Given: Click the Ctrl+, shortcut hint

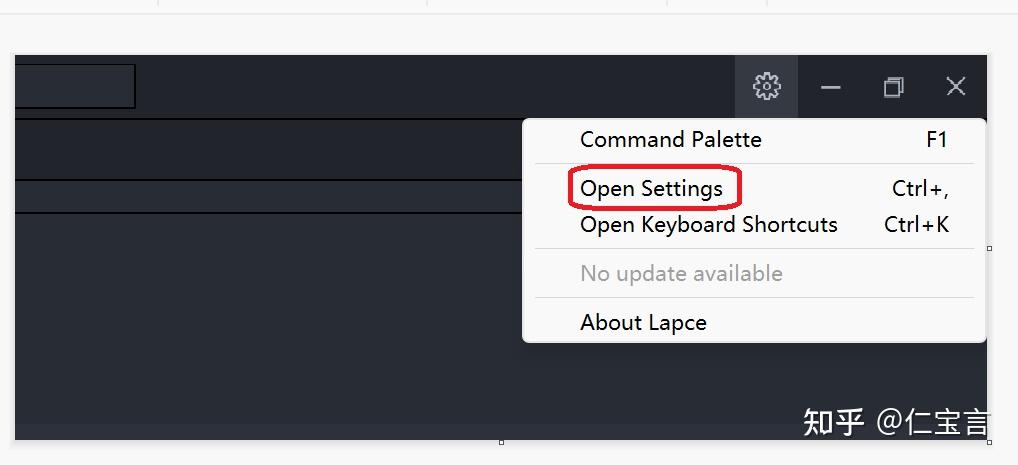Looking at the screenshot, I should 920,188.
